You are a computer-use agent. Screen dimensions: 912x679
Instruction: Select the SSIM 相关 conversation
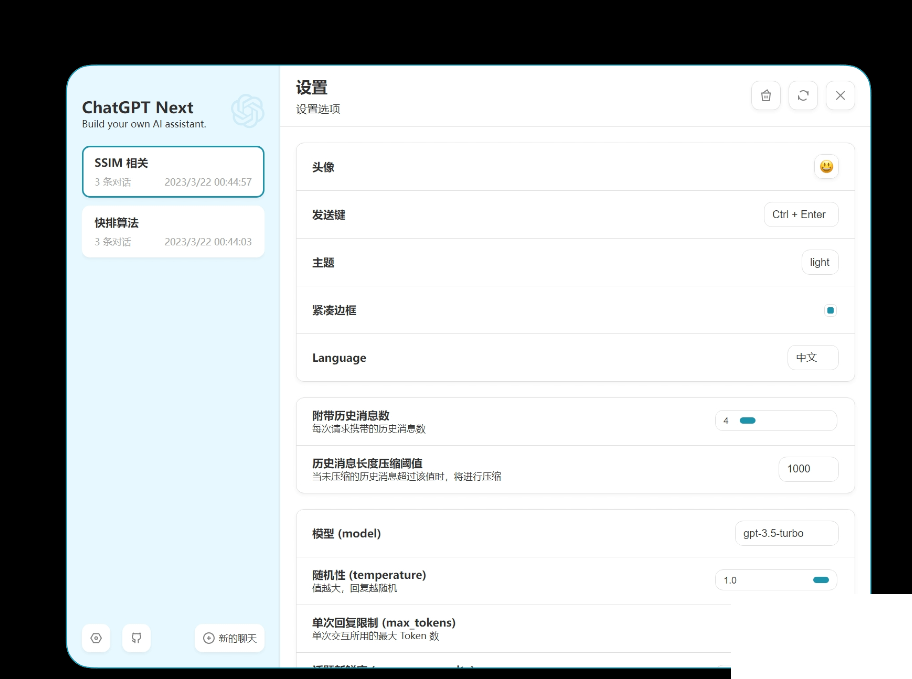click(173, 172)
